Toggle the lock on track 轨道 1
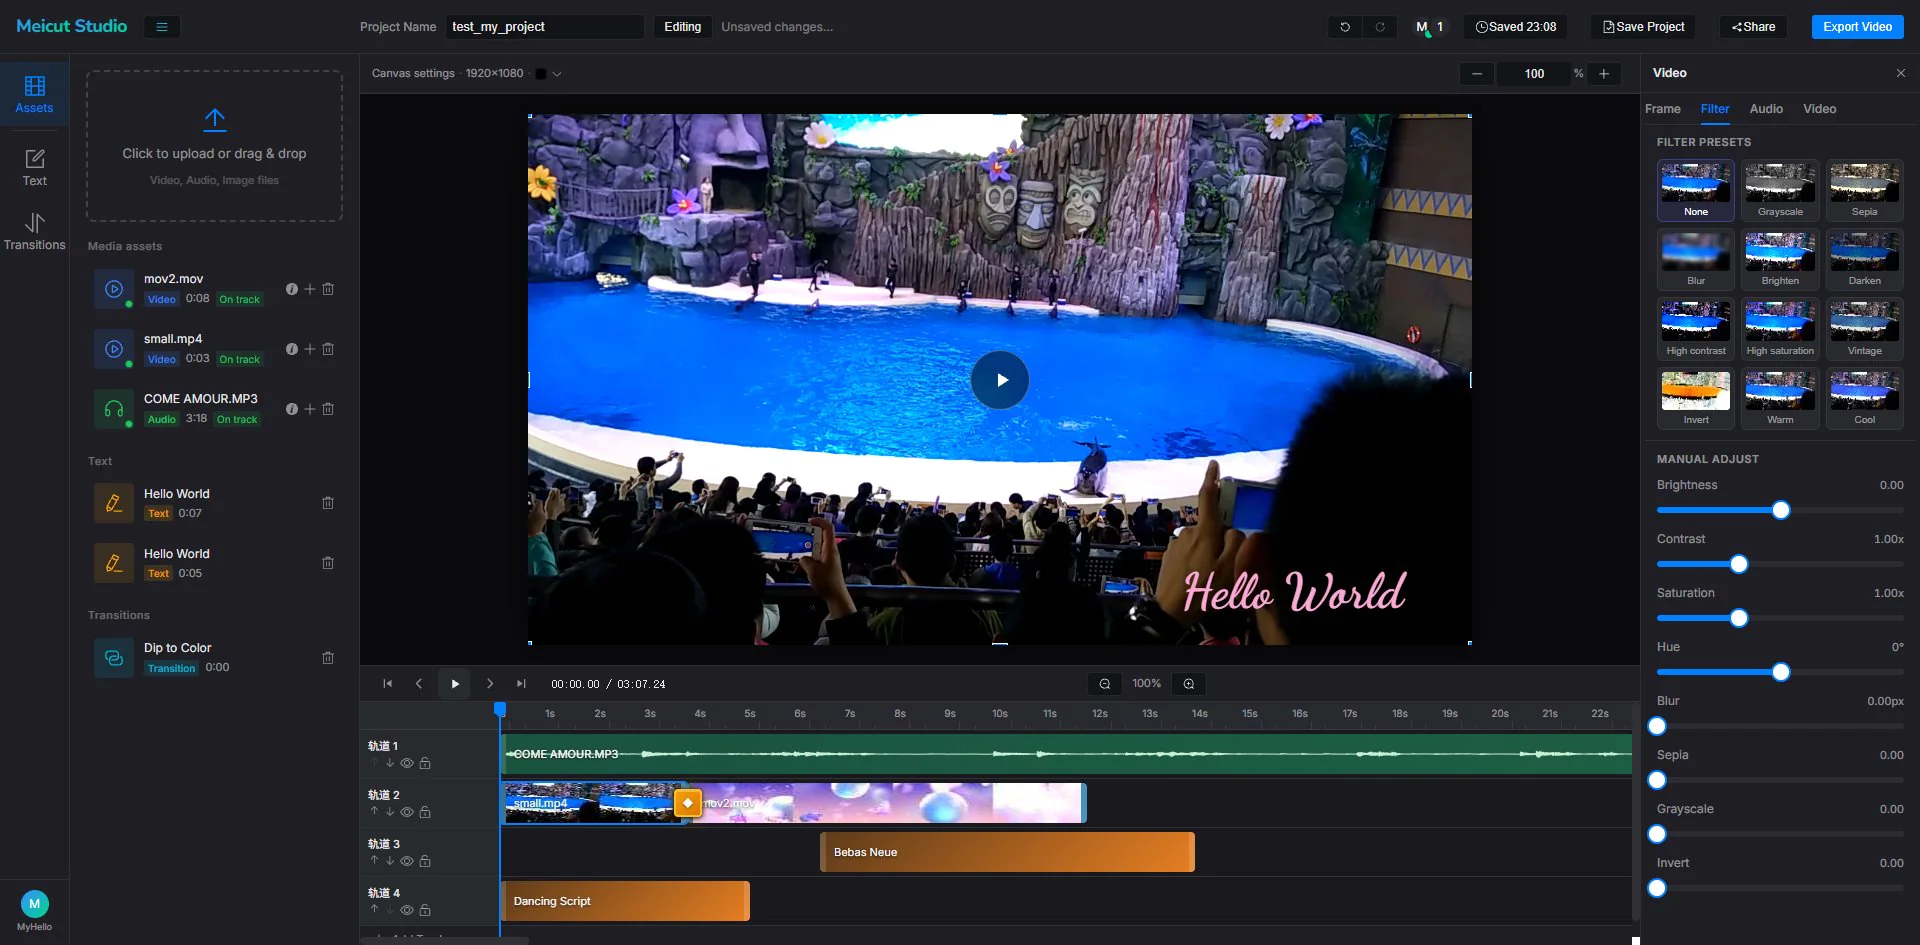Viewport: 1920px width, 945px height. coord(425,763)
